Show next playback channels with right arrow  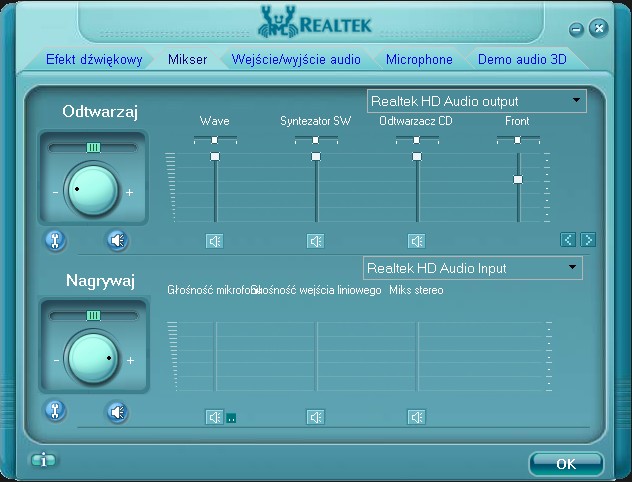point(588,240)
